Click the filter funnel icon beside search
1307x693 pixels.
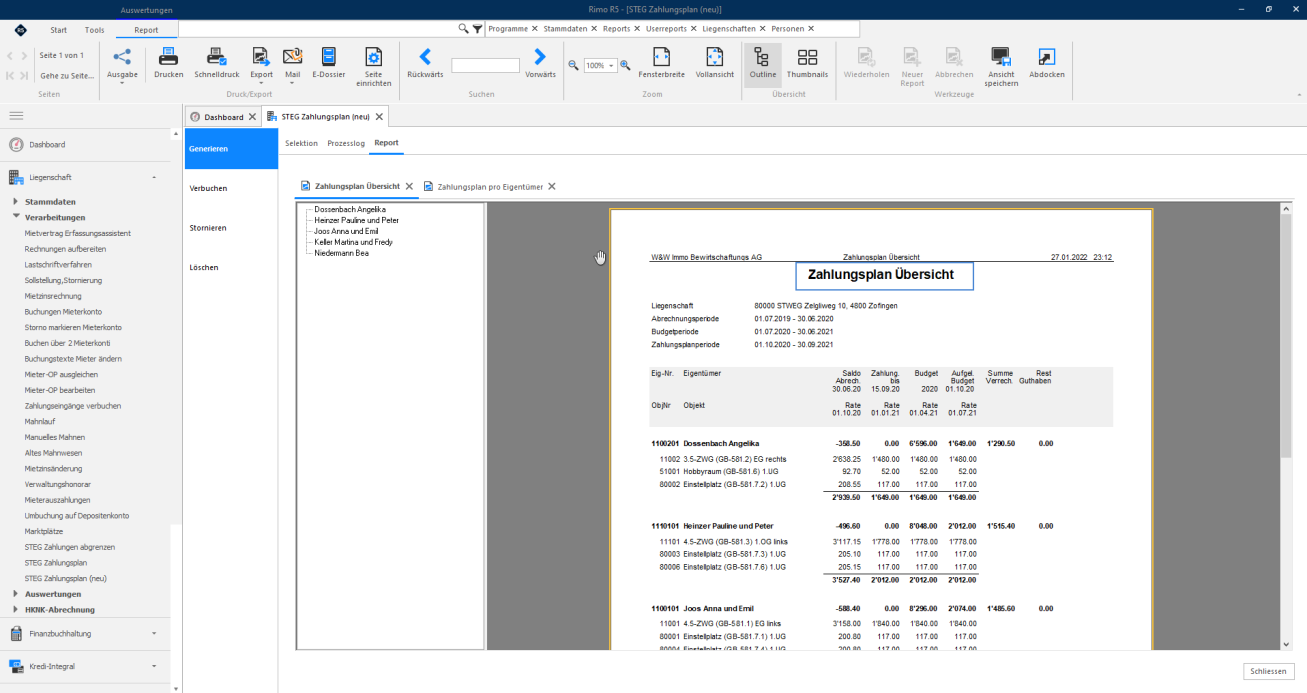(477, 29)
